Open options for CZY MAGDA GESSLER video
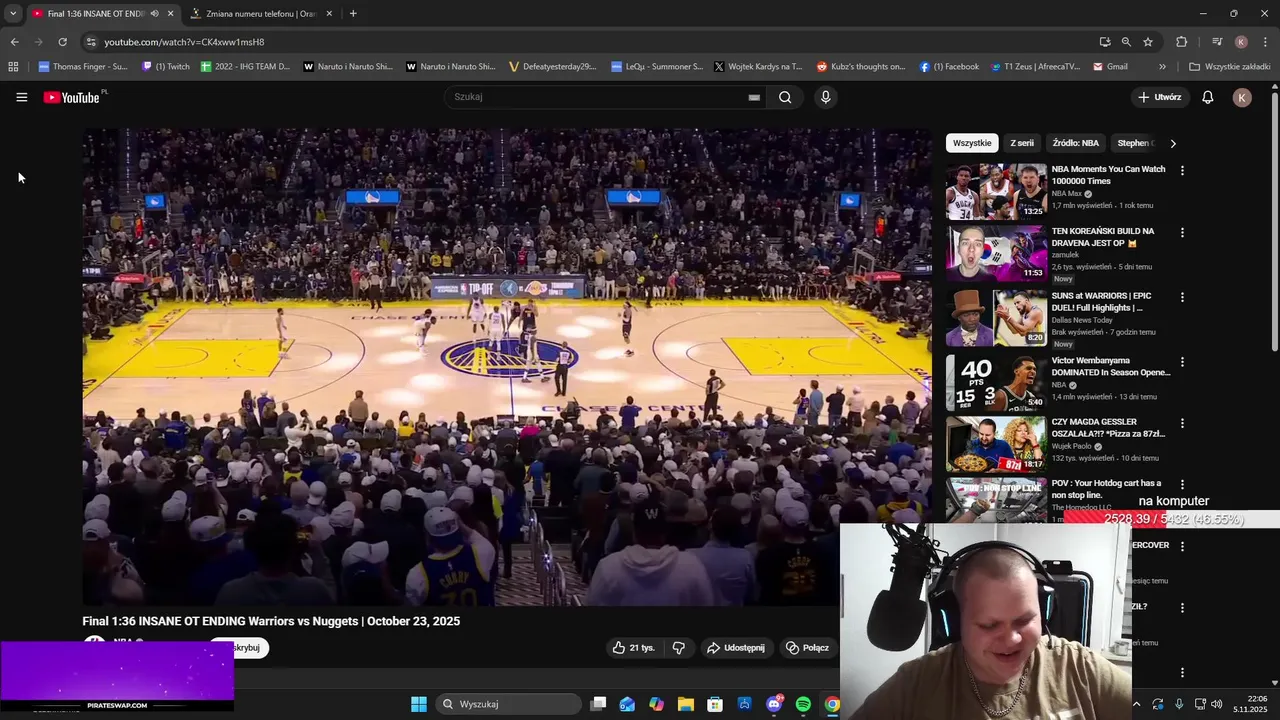1280x720 pixels. tap(1182, 424)
